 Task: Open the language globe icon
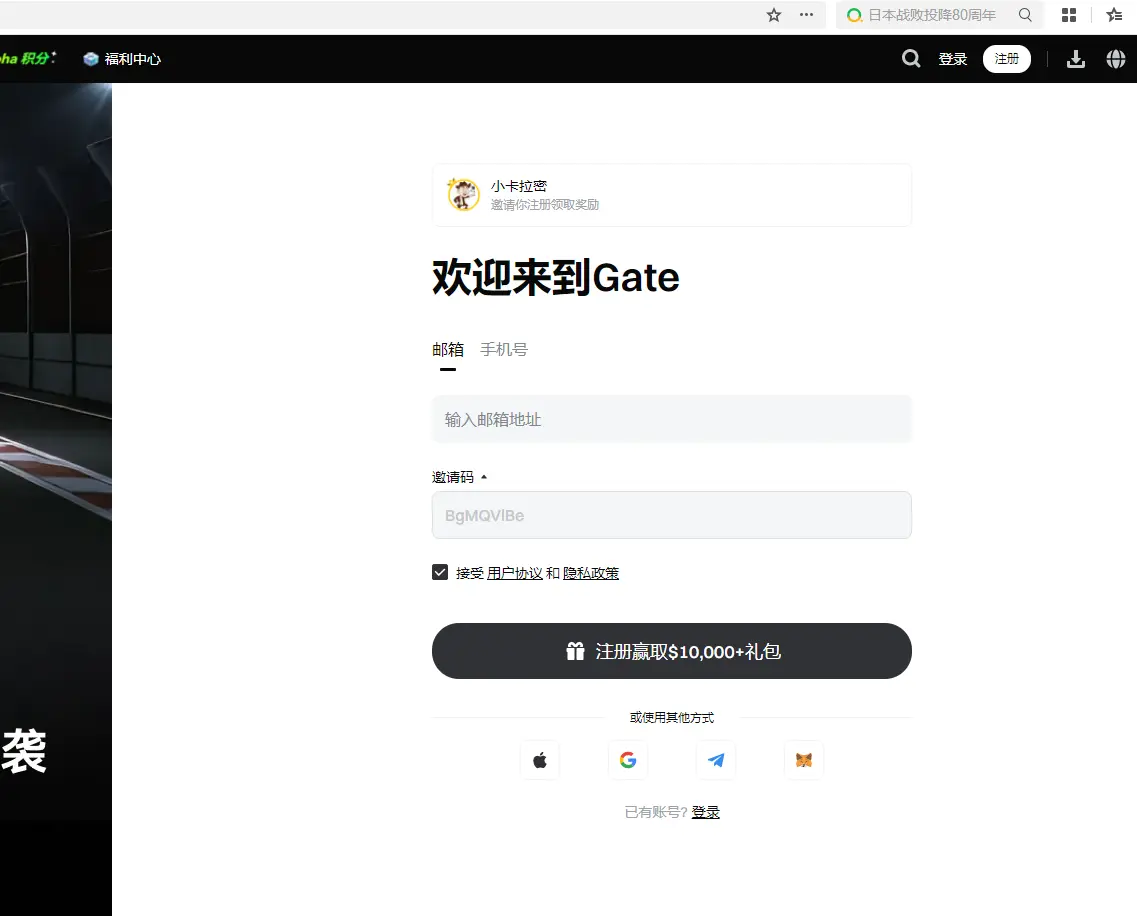(x=1116, y=59)
